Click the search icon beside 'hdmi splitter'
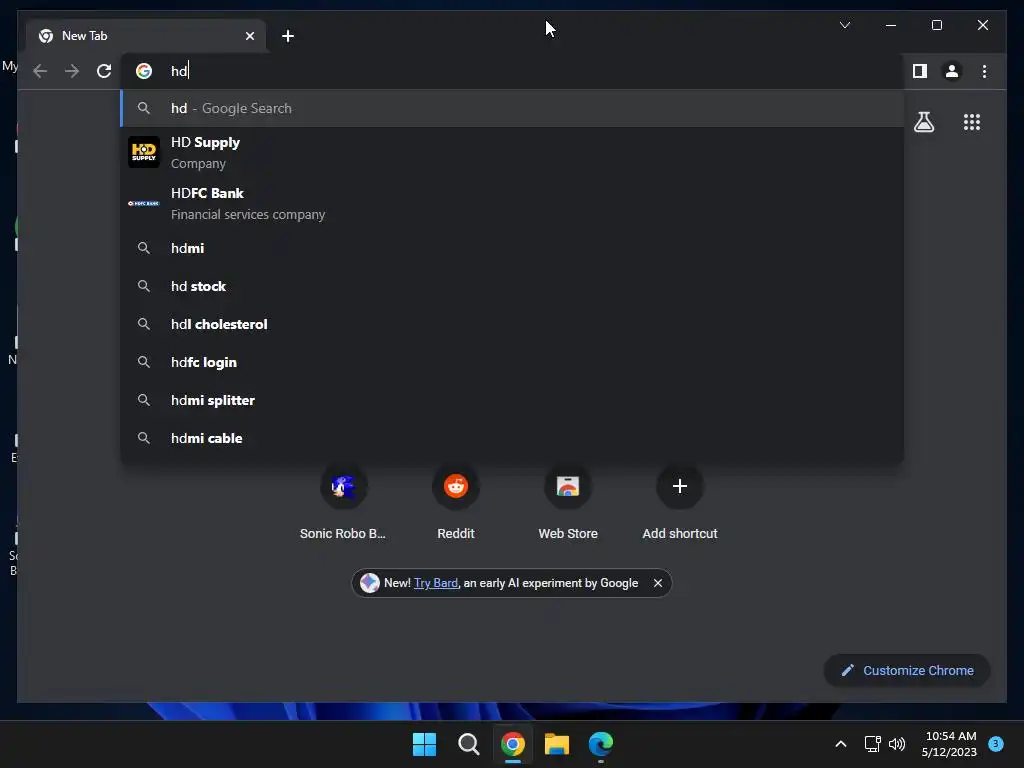The height and width of the screenshot is (768, 1024). pos(144,400)
